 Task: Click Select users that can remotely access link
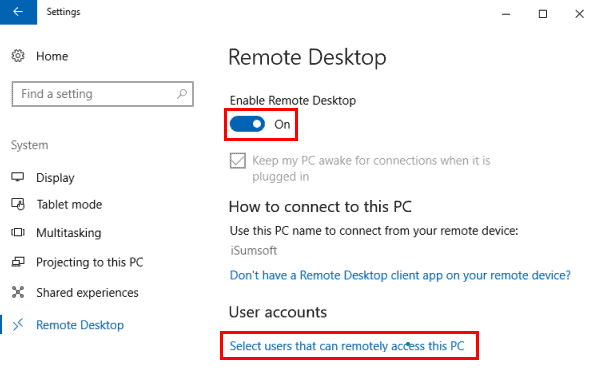click(347, 346)
